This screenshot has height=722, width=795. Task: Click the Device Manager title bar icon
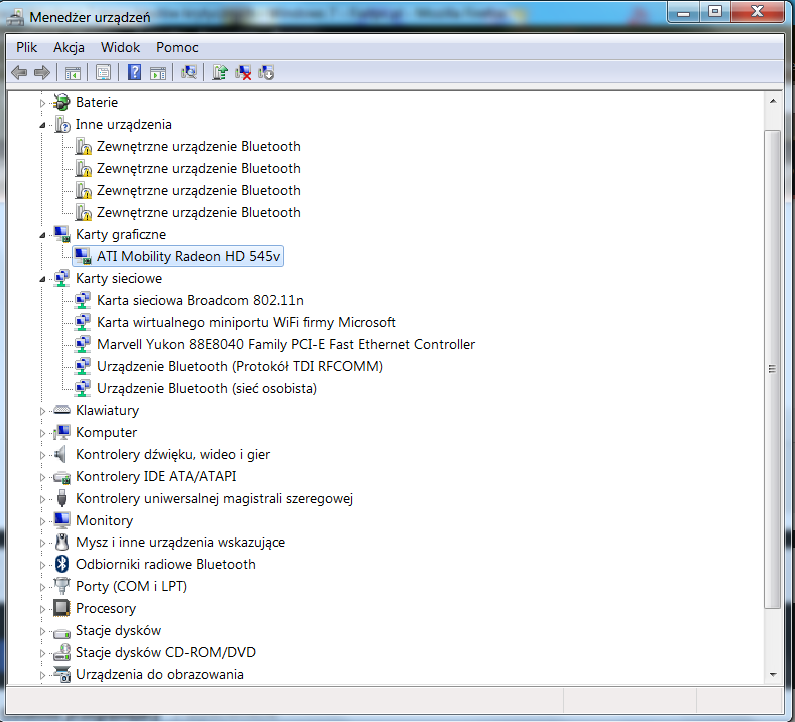click(x=15, y=17)
